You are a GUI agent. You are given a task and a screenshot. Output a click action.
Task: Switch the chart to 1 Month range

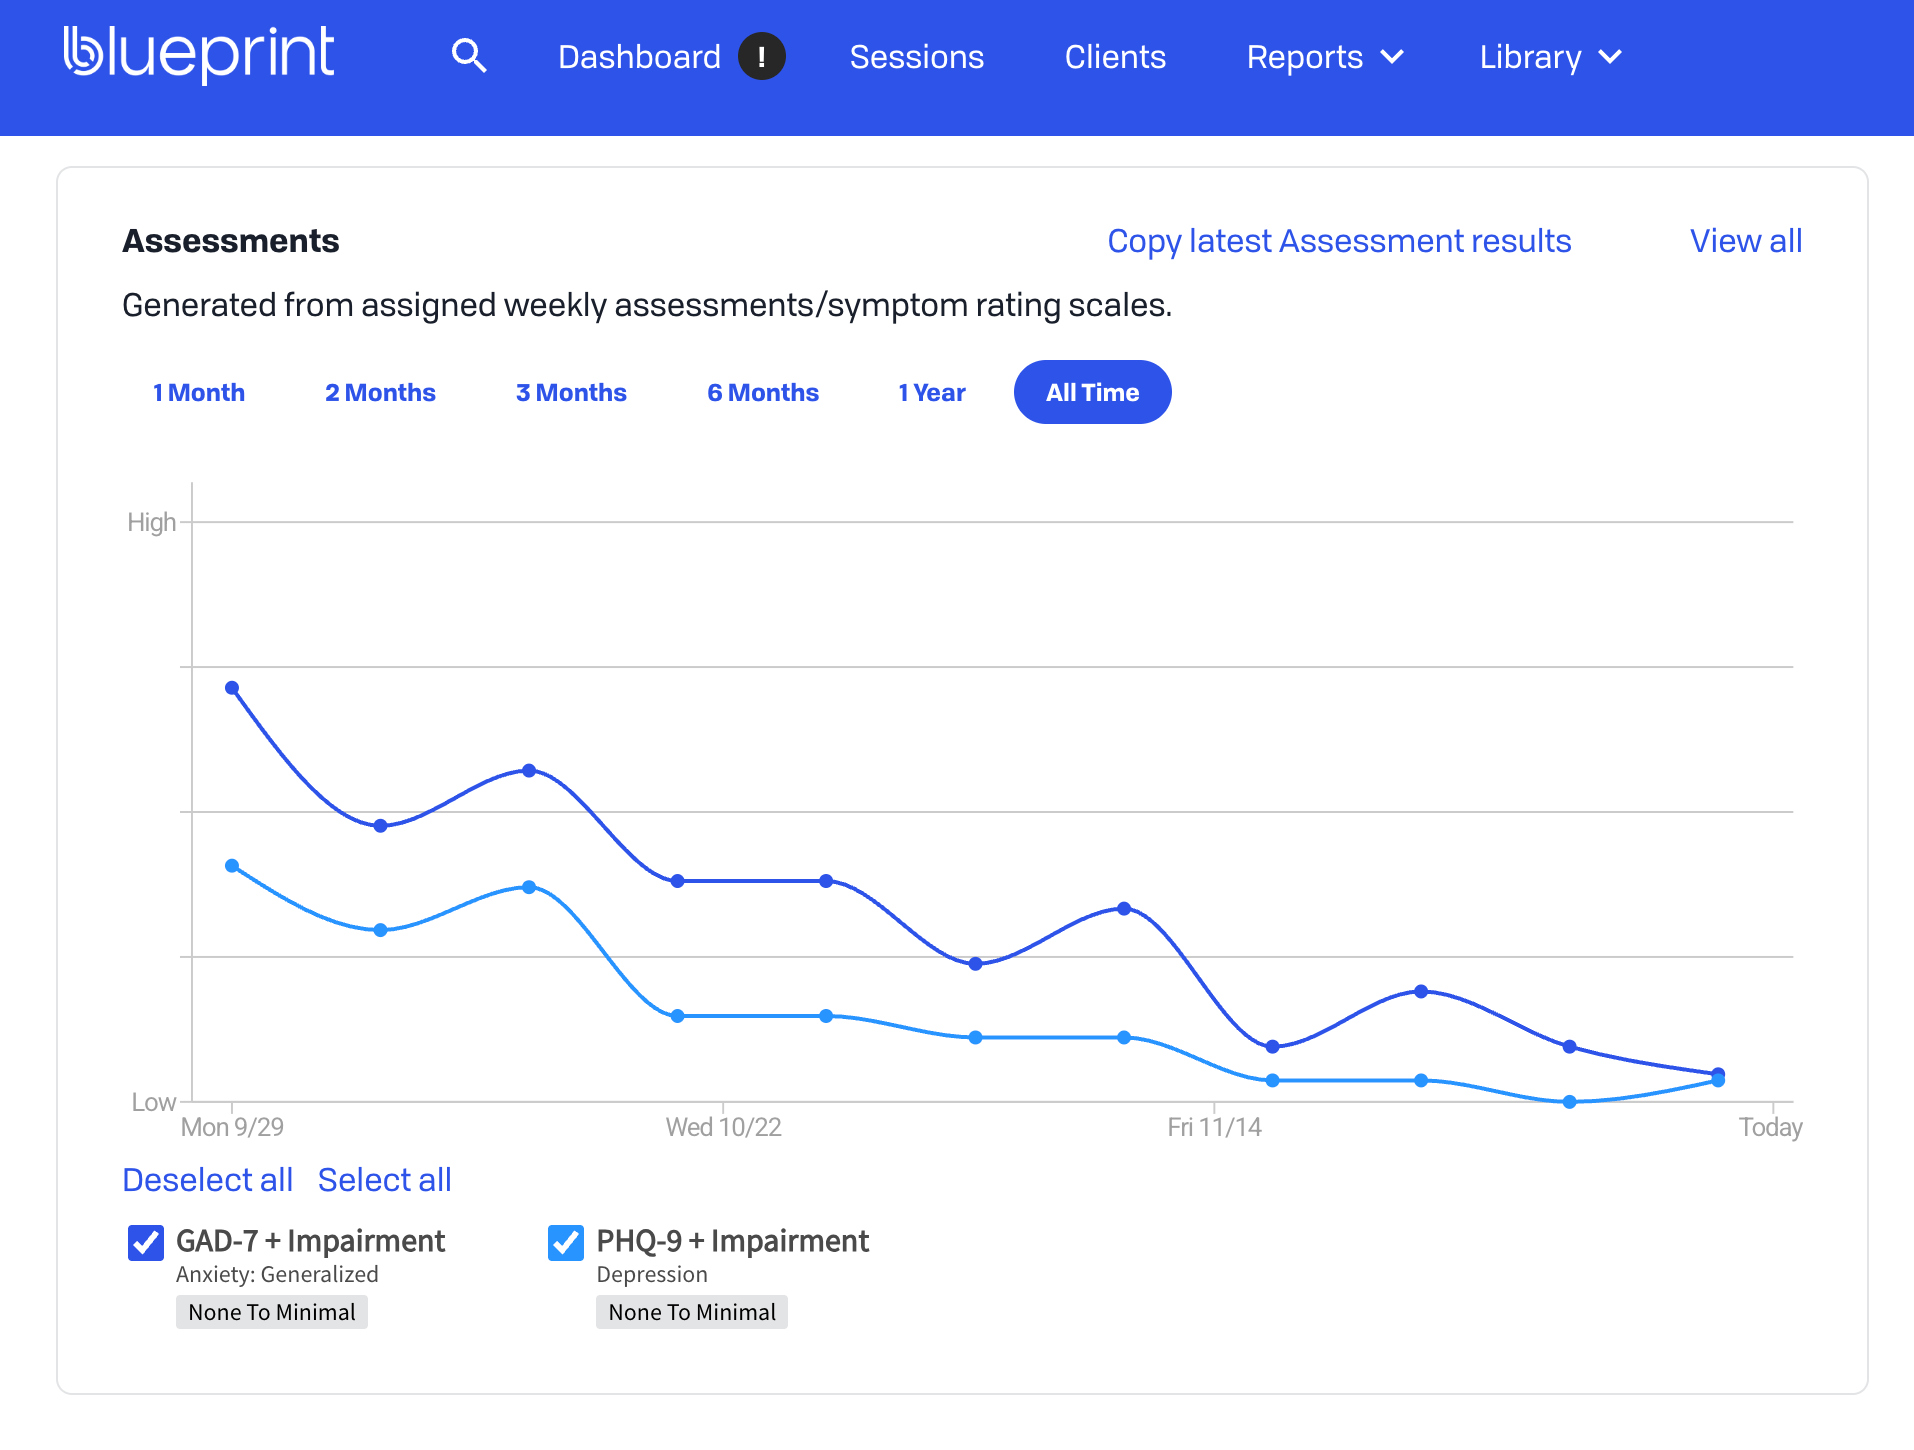point(198,392)
